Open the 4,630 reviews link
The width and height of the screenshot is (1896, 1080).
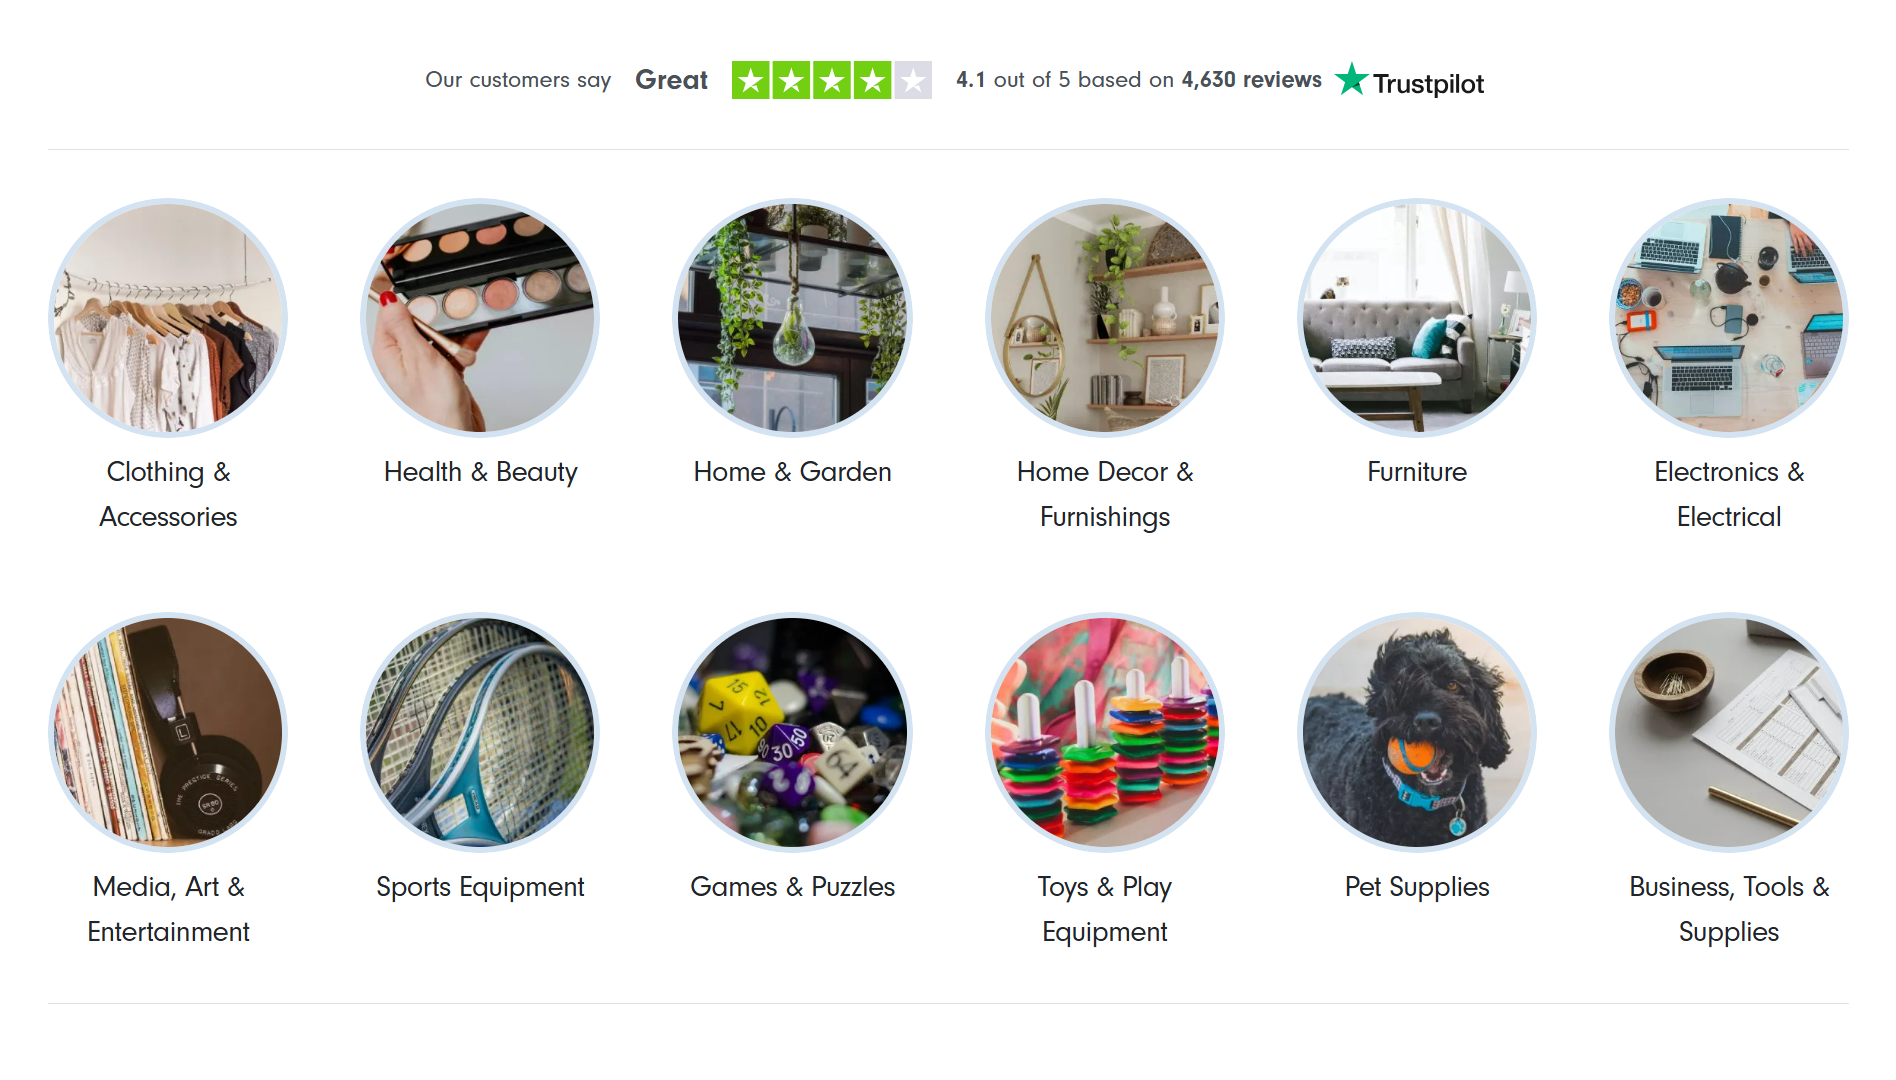[1252, 80]
